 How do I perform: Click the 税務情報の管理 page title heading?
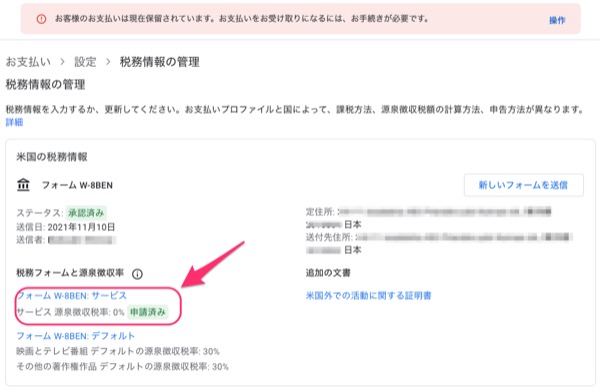pos(45,85)
